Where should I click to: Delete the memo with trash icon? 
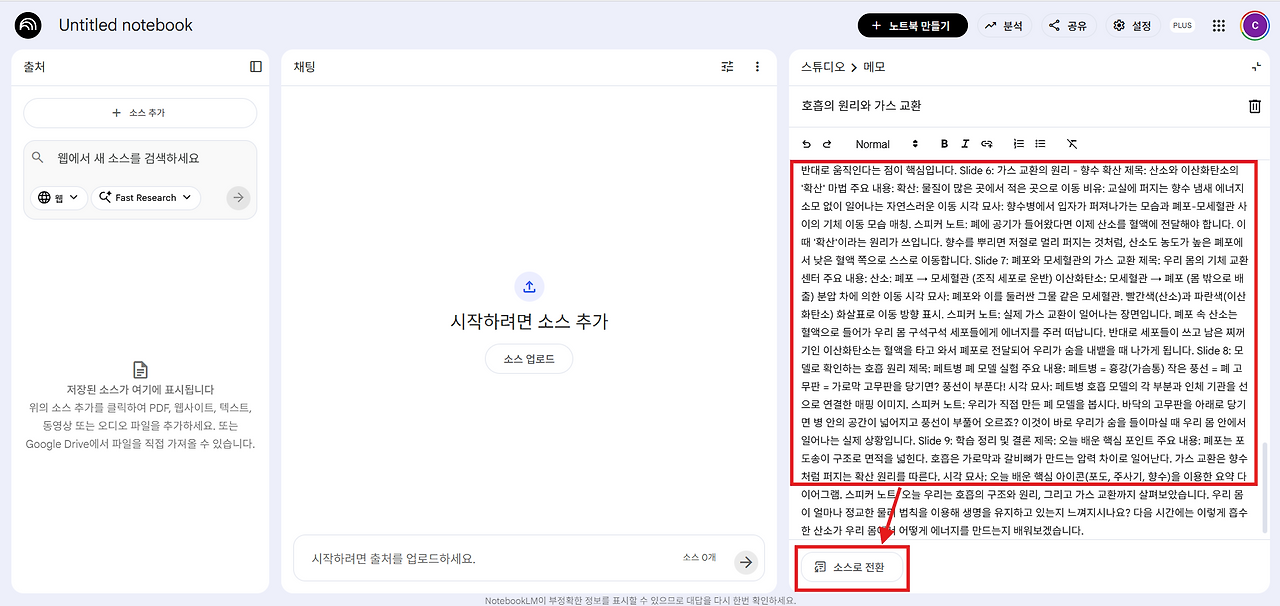click(x=1255, y=106)
